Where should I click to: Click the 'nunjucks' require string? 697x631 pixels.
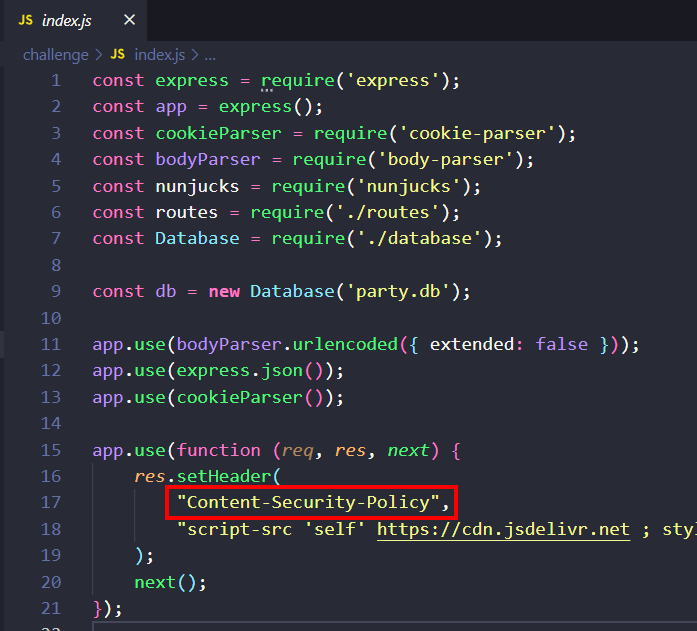(411, 186)
